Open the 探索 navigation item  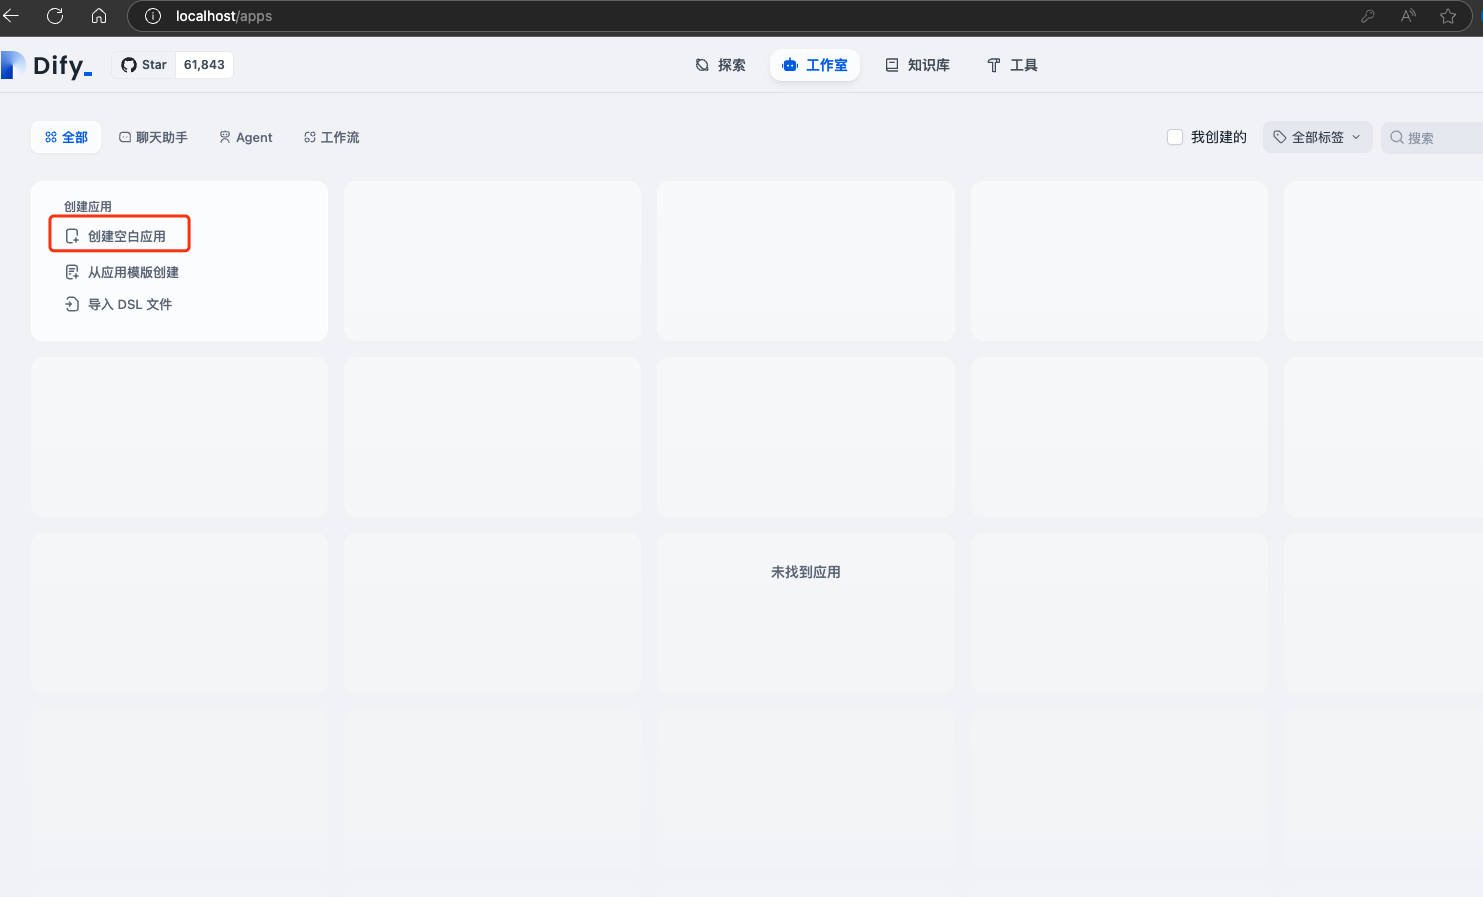click(721, 65)
